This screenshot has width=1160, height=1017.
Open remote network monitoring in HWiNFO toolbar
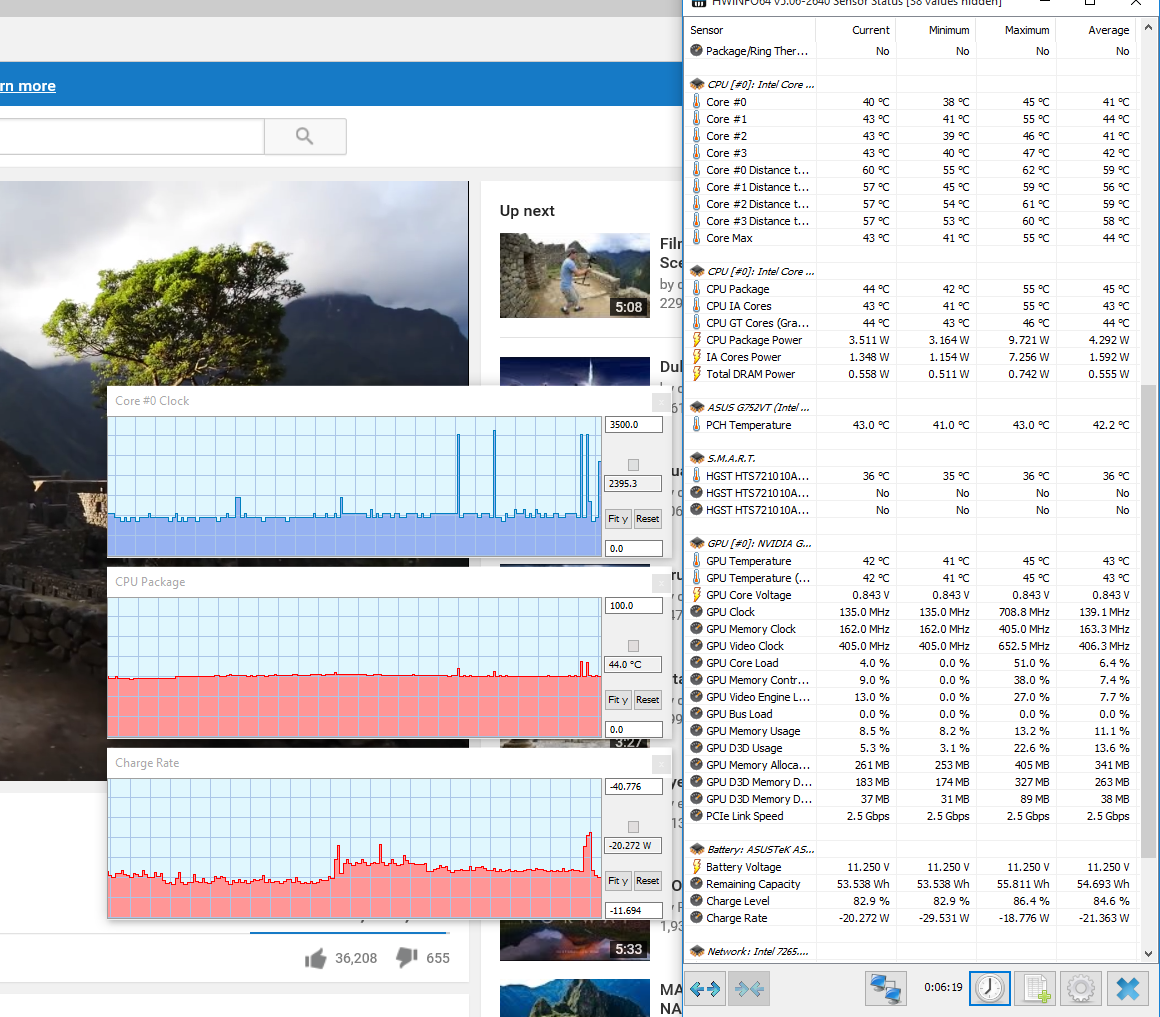coord(886,988)
